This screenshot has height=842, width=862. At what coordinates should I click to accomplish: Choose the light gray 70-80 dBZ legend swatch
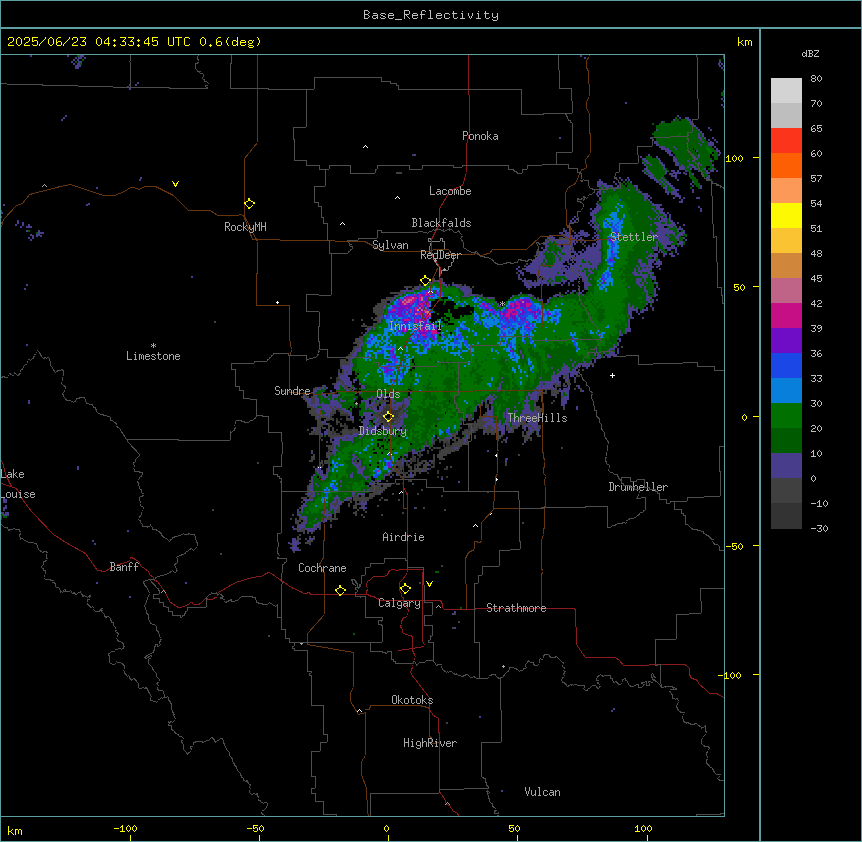pos(786,91)
